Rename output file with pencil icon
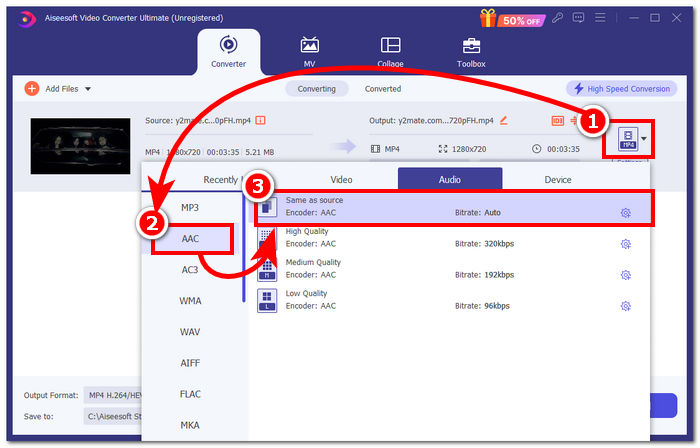Viewport: 700px width, 448px height. coord(504,120)
